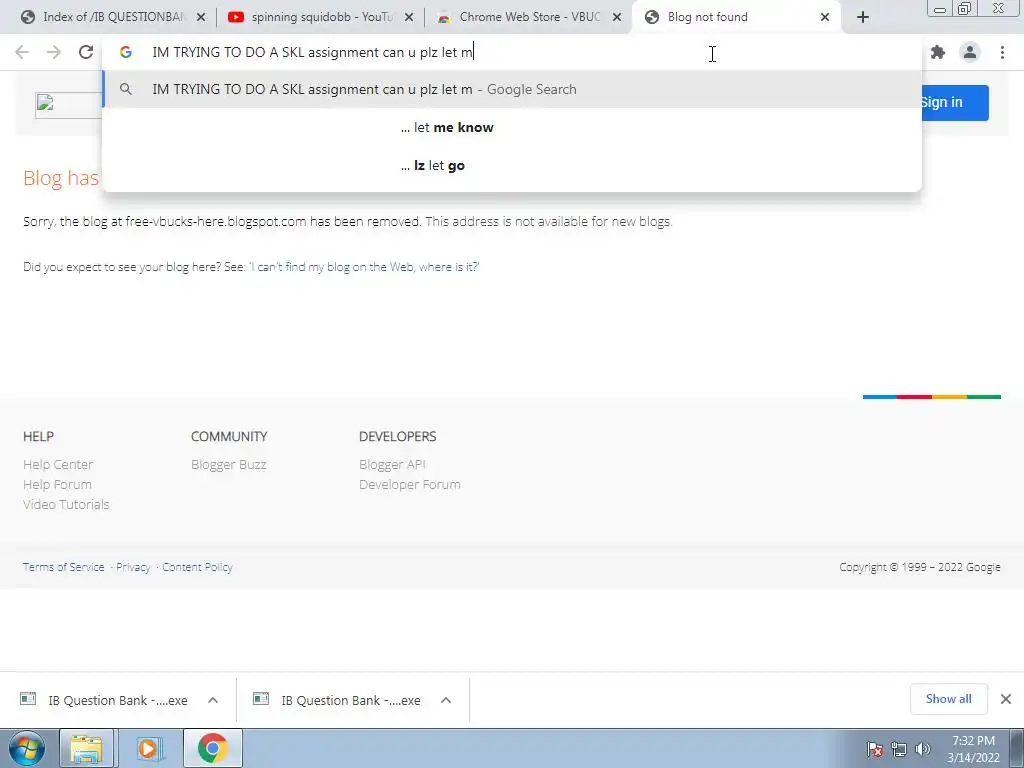Select the Blog not found tab

735,18
